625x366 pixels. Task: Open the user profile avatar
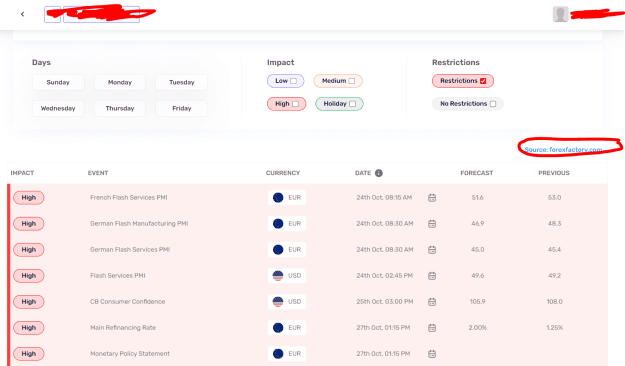tap(560, 14)
